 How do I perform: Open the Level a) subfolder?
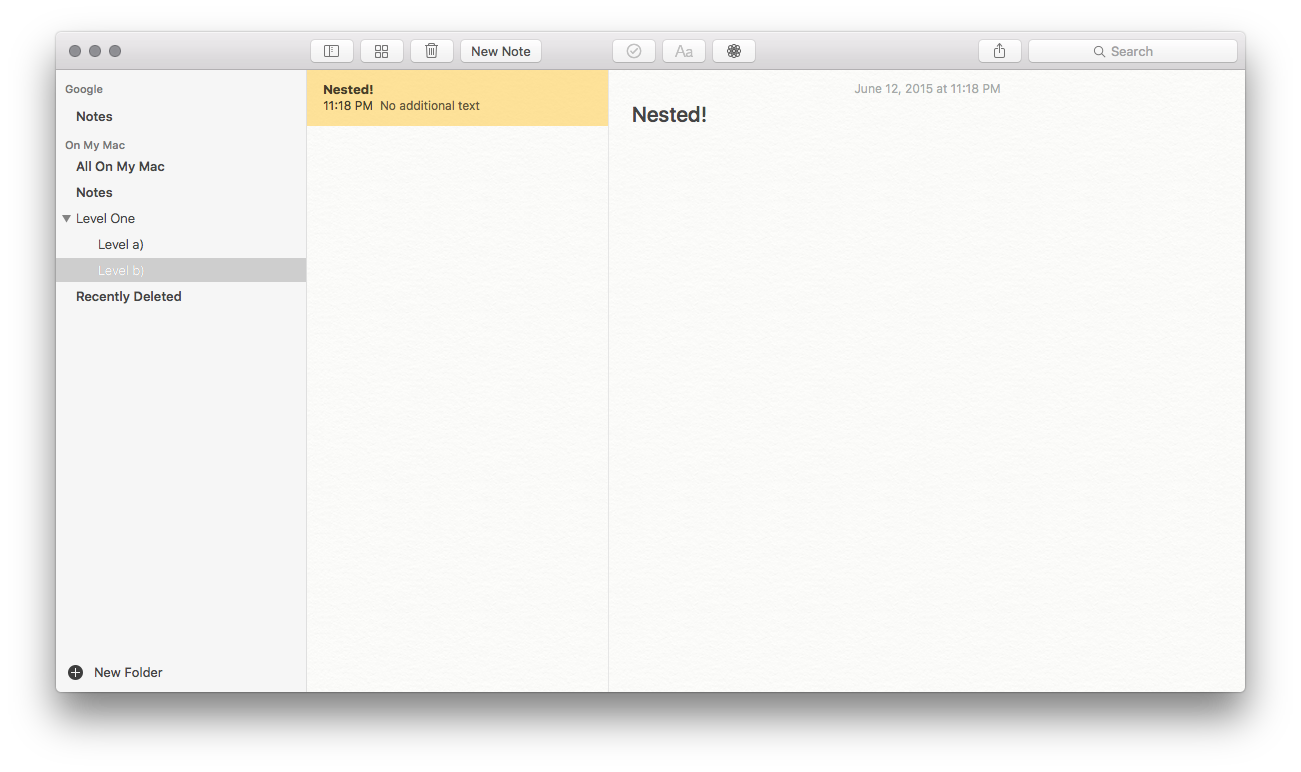181,244
